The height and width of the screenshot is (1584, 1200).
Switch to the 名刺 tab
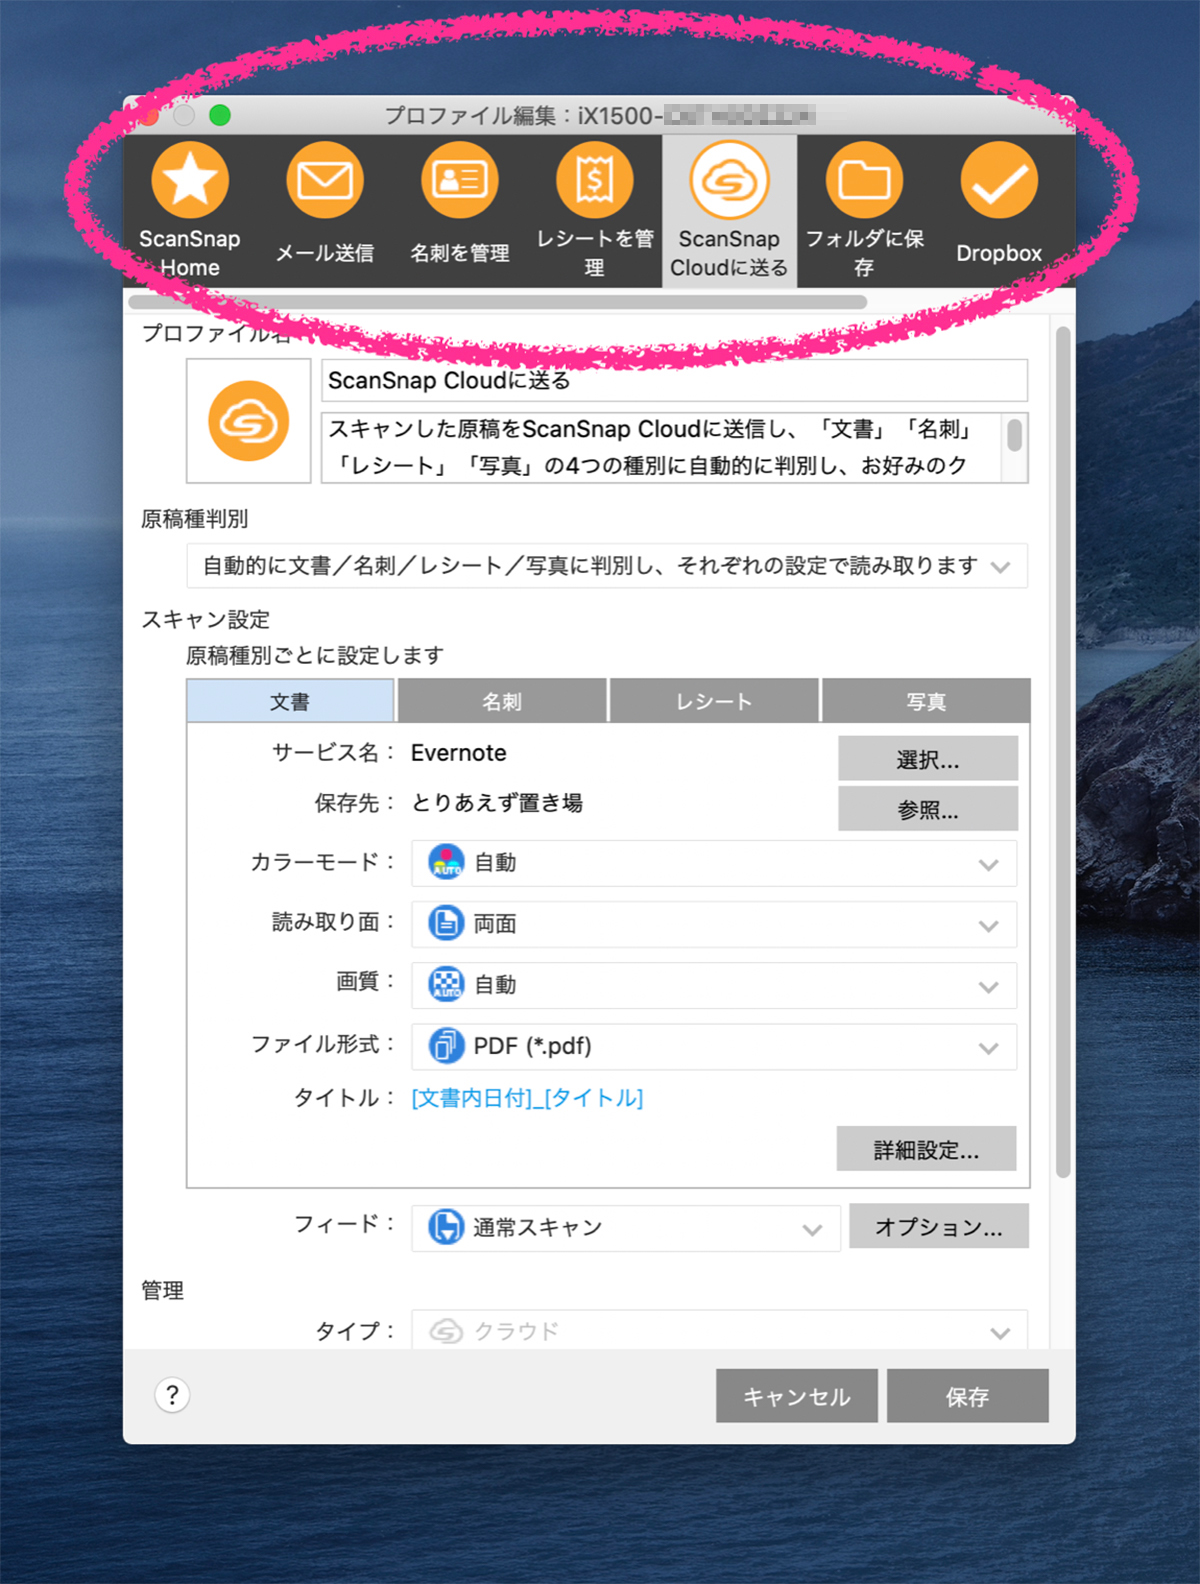click(x=502, y=702)
